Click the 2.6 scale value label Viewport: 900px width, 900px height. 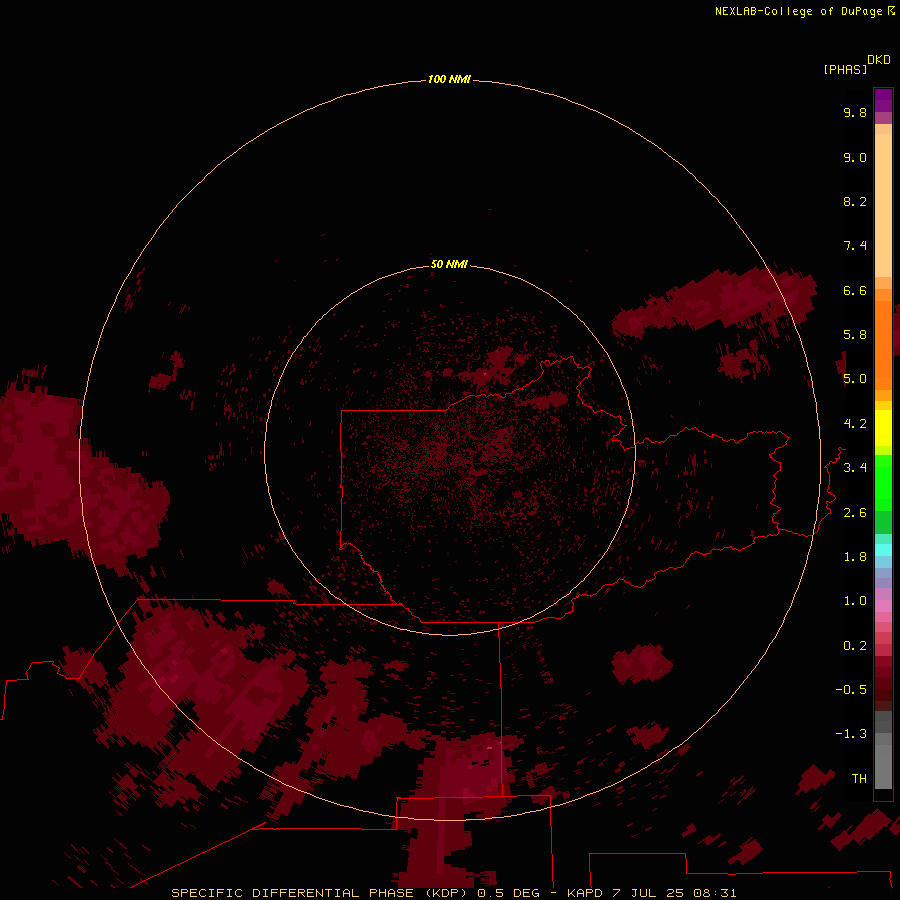pyautogui.click(x=855, y=513)
